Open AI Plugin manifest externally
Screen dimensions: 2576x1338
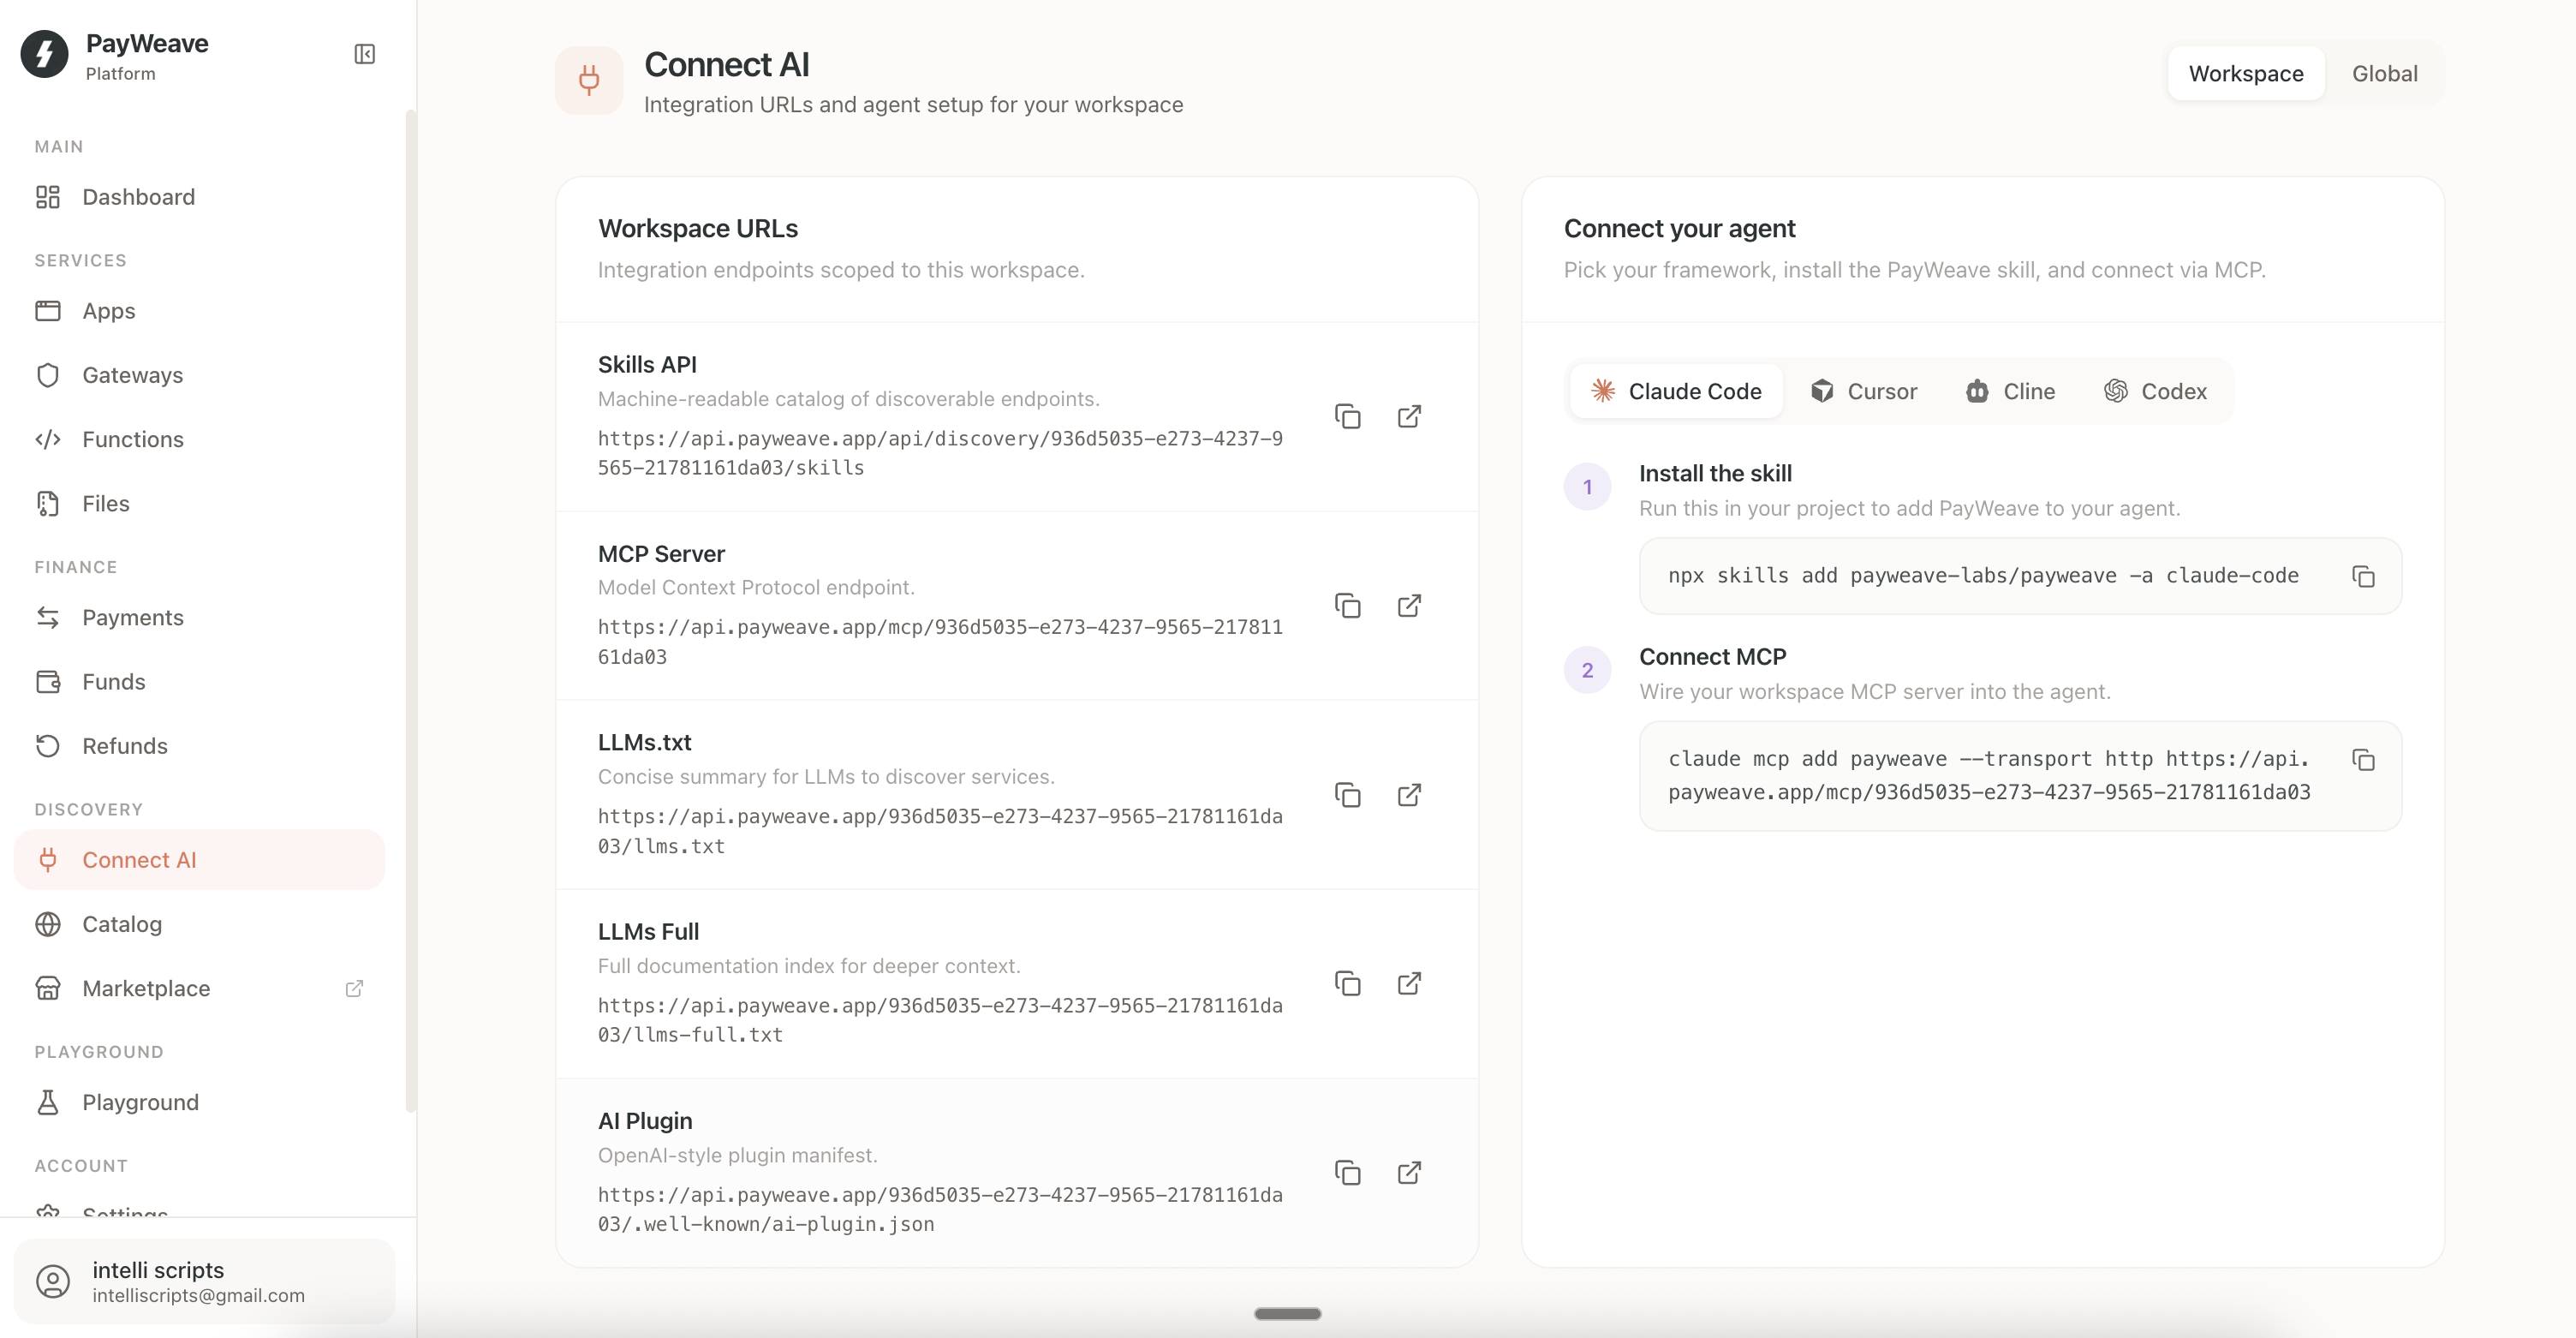click(x=1408, y=1172)
